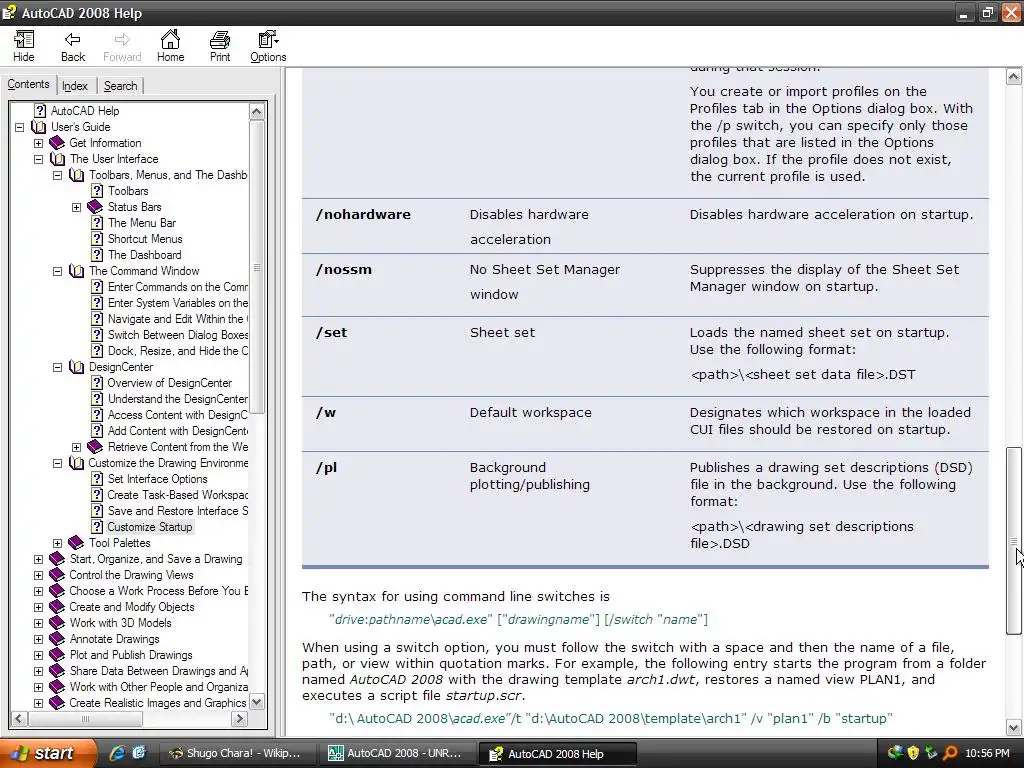Click Work with 3D Models book icon
The height and width of the screenshot is (768, 1024).
pos(57,623)
